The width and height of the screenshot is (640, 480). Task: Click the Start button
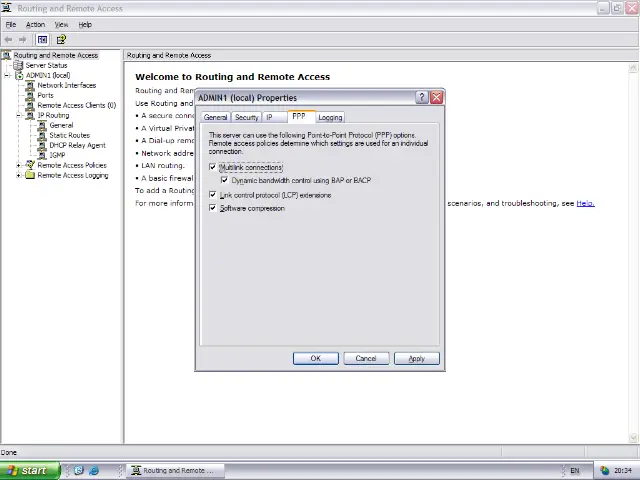(x=30, y=471)
